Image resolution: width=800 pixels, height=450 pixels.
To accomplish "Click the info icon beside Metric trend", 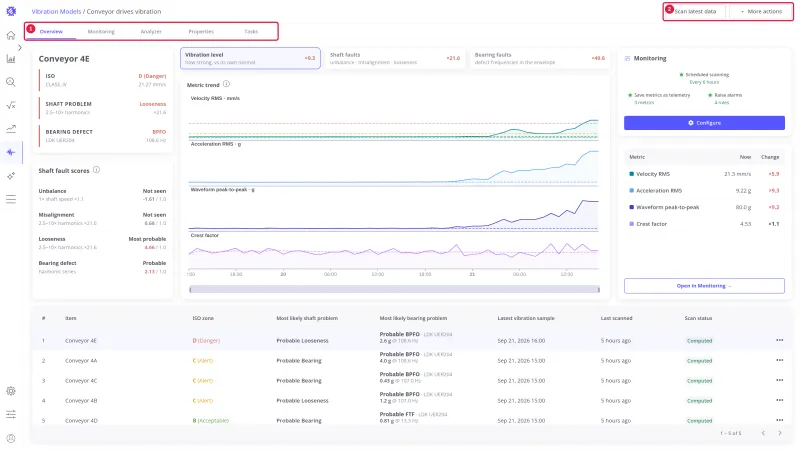I will tap(226, 84).
